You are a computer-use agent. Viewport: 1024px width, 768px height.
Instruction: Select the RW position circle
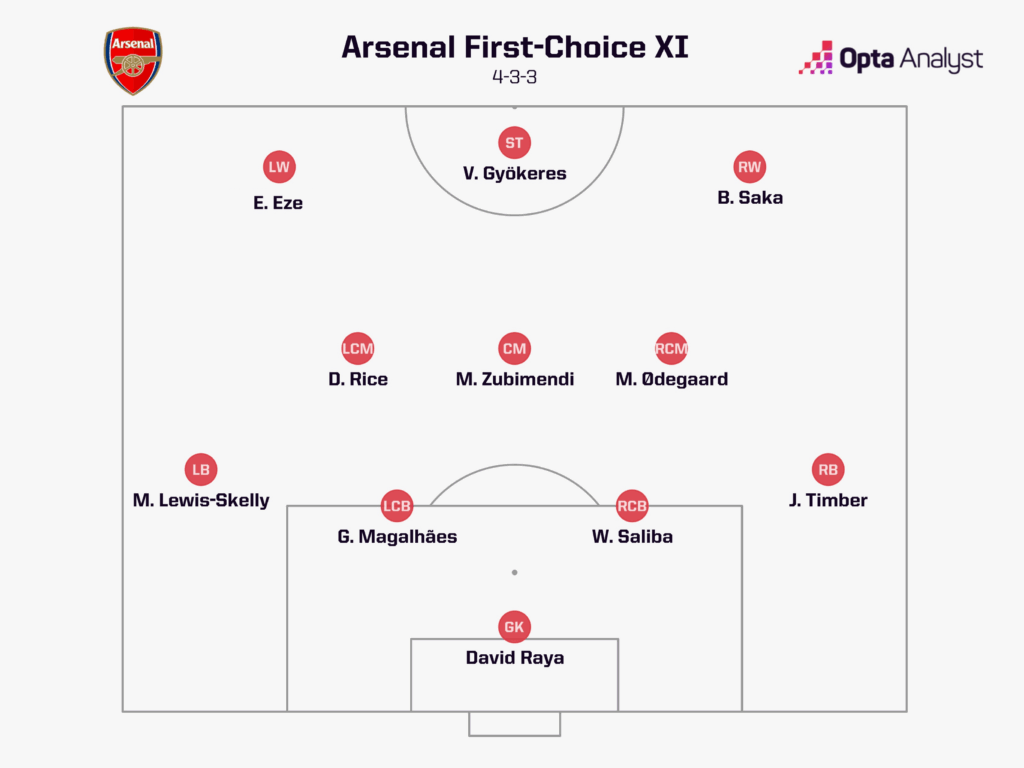[x=749, y=167]
